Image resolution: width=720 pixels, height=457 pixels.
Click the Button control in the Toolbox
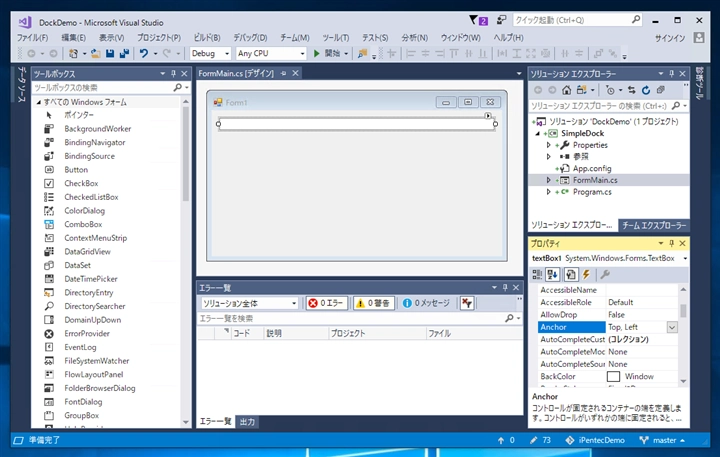tap(76, 169)
